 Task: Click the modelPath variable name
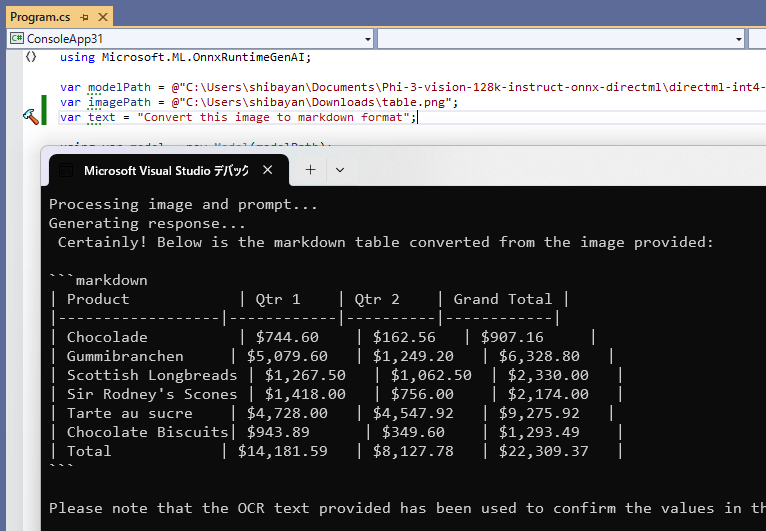click(x=119, y=87)
